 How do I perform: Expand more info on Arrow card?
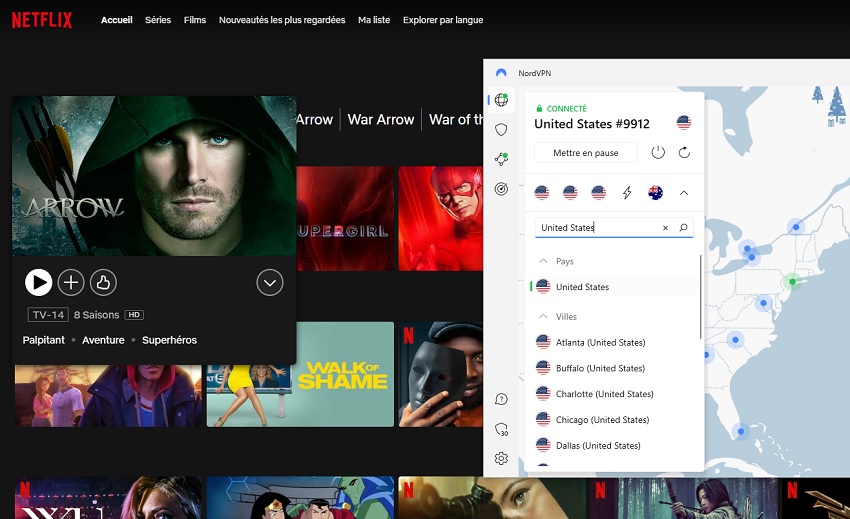(x=270, y=283)
